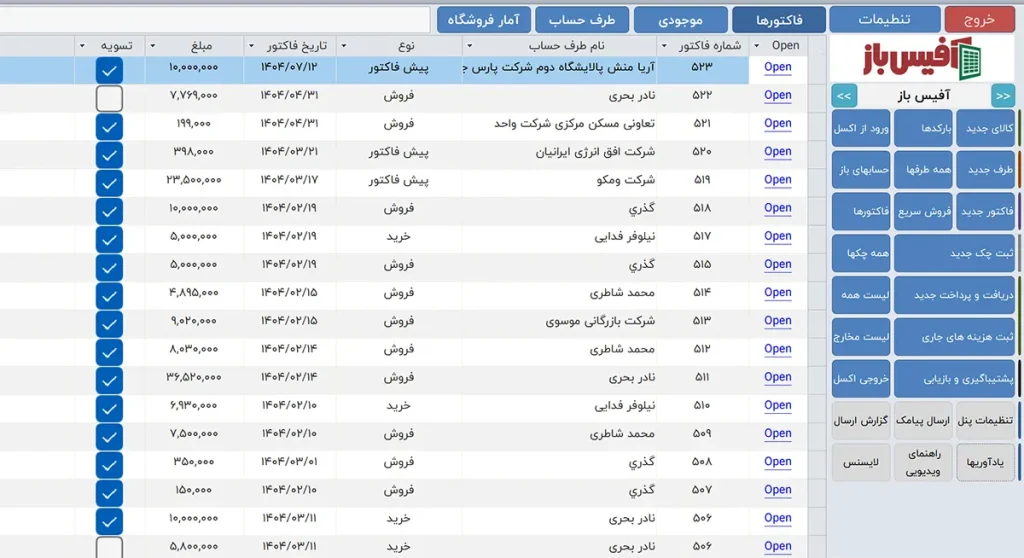Toggle the تسویه checkbox of invoice ۵۲۰
Screen dimensions: 1024x558
click(109, 155)
